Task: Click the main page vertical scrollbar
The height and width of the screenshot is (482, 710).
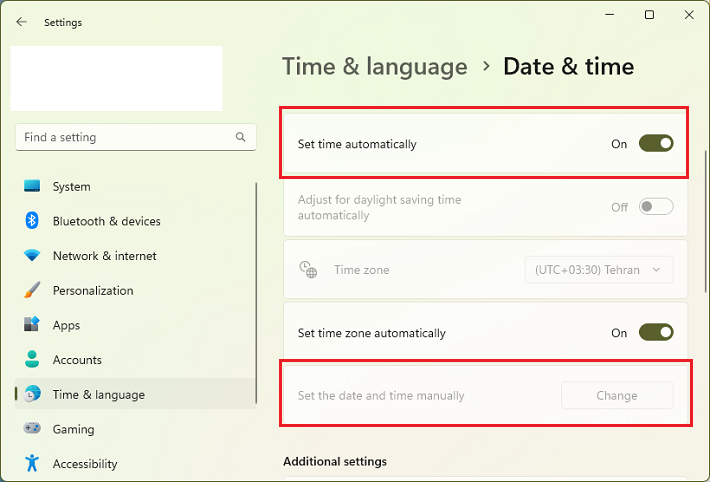Action: point(706,222)
